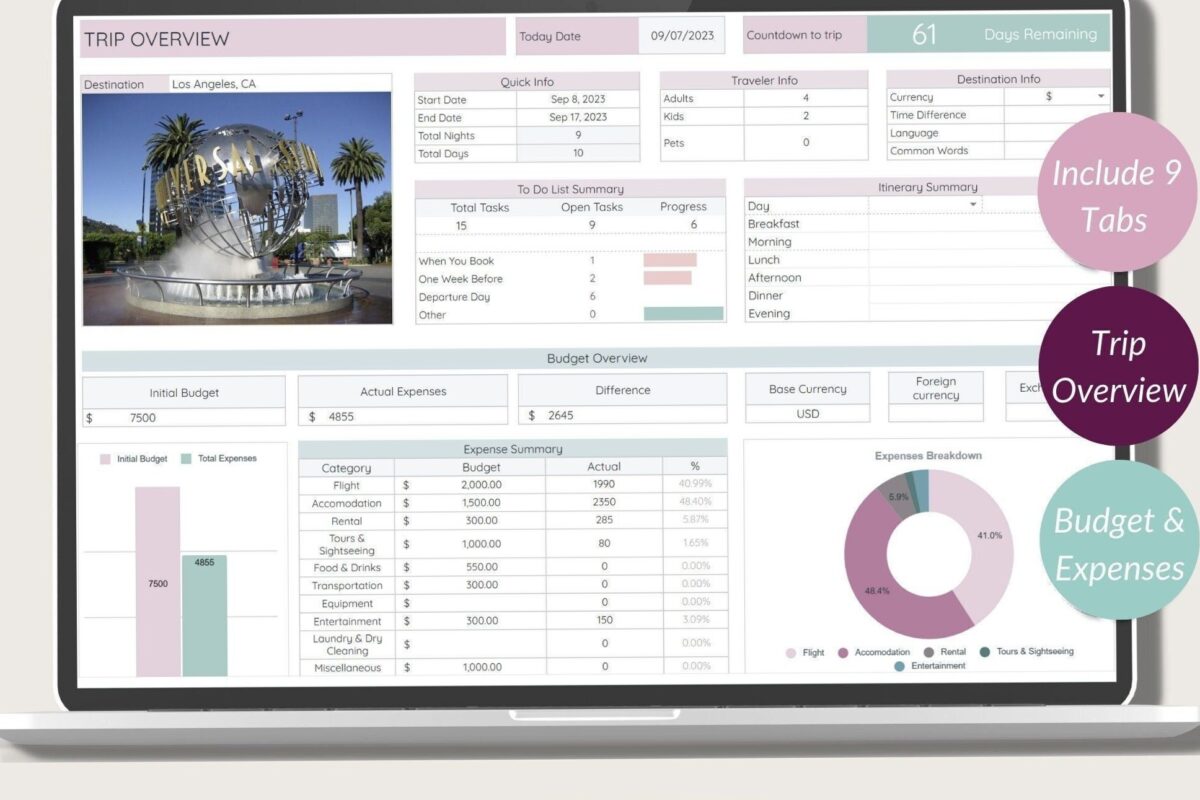
Task: Select the Base Currency cell showing USD
Action: click(x=807, y=413)
